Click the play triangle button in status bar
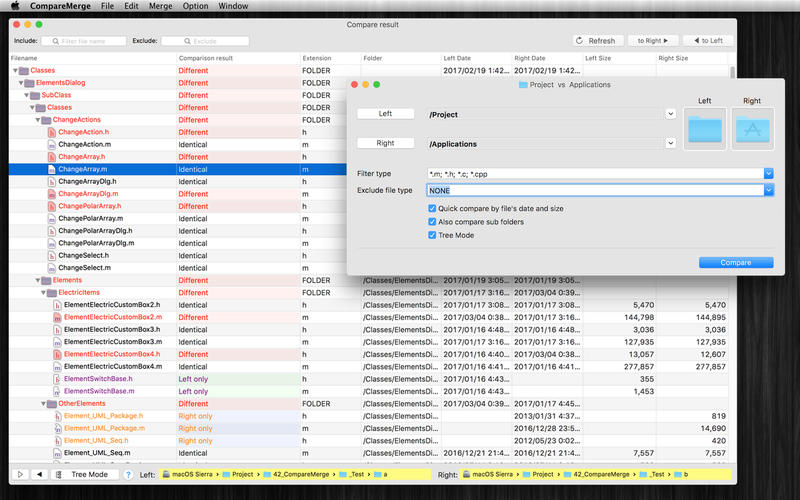800x500 pixels. tap(20, 474)
